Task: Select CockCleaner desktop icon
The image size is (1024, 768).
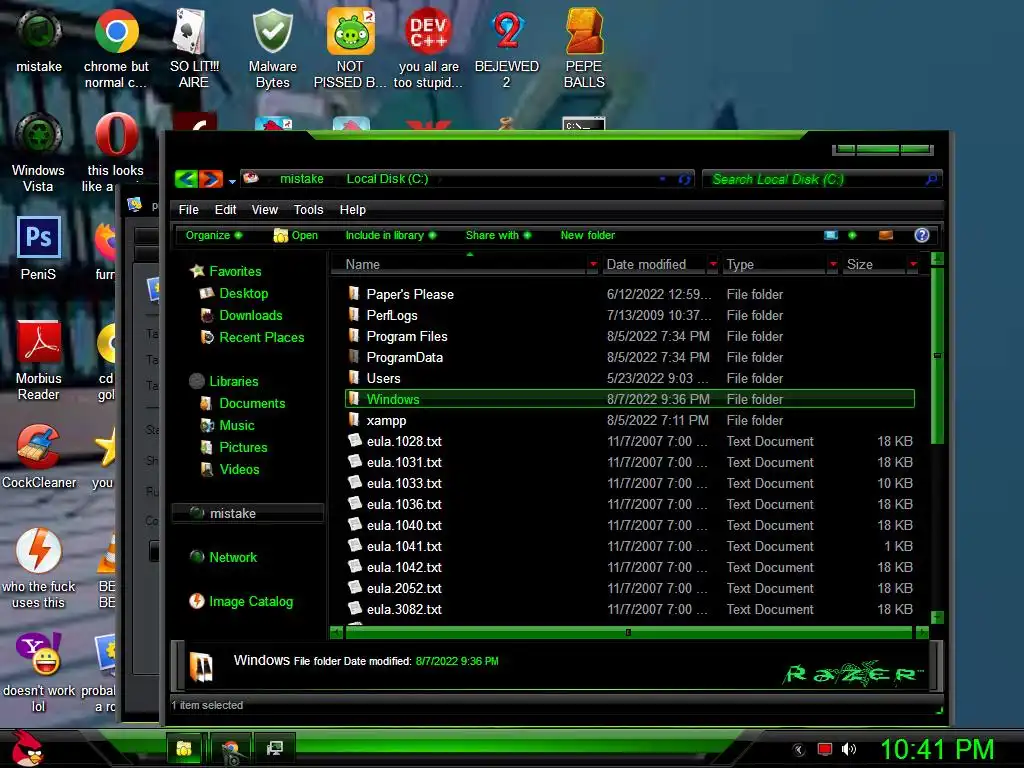Action: click(39, 456)
